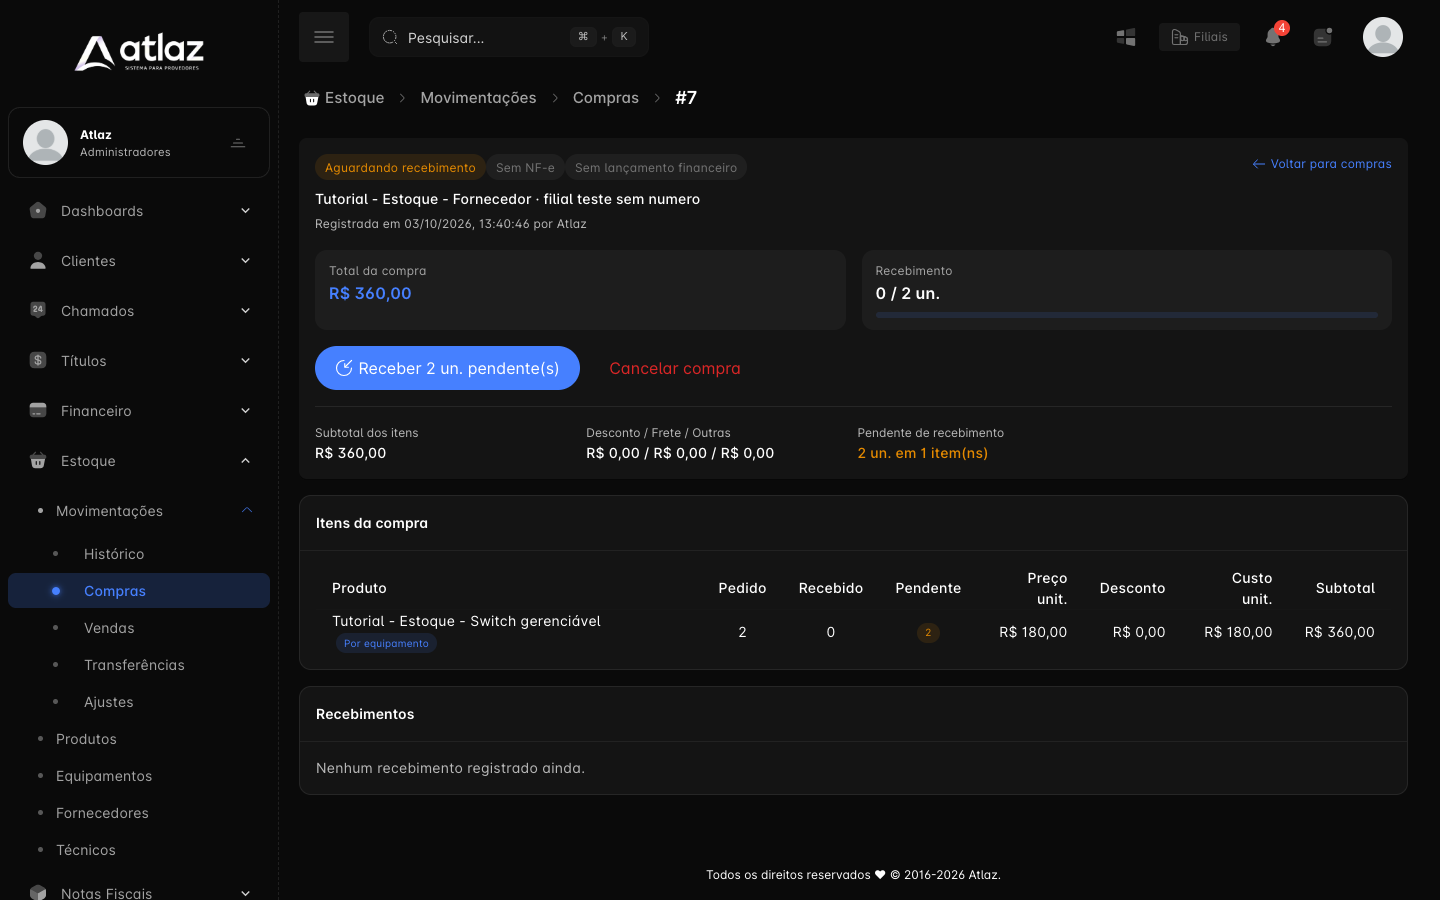Collapse the Estoque menu chevron
The image size is (1440, 900).
[246, 460]
